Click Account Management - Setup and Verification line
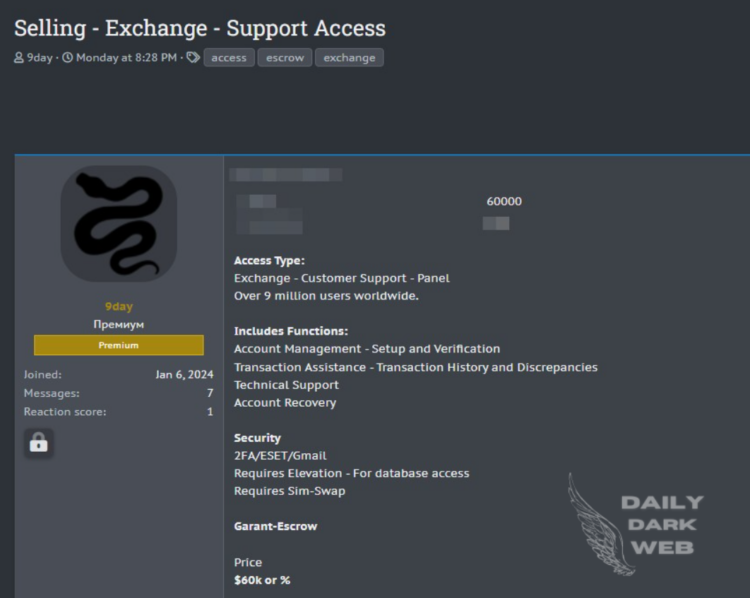The height and width of the screenshot is (598, 750). 367,349
